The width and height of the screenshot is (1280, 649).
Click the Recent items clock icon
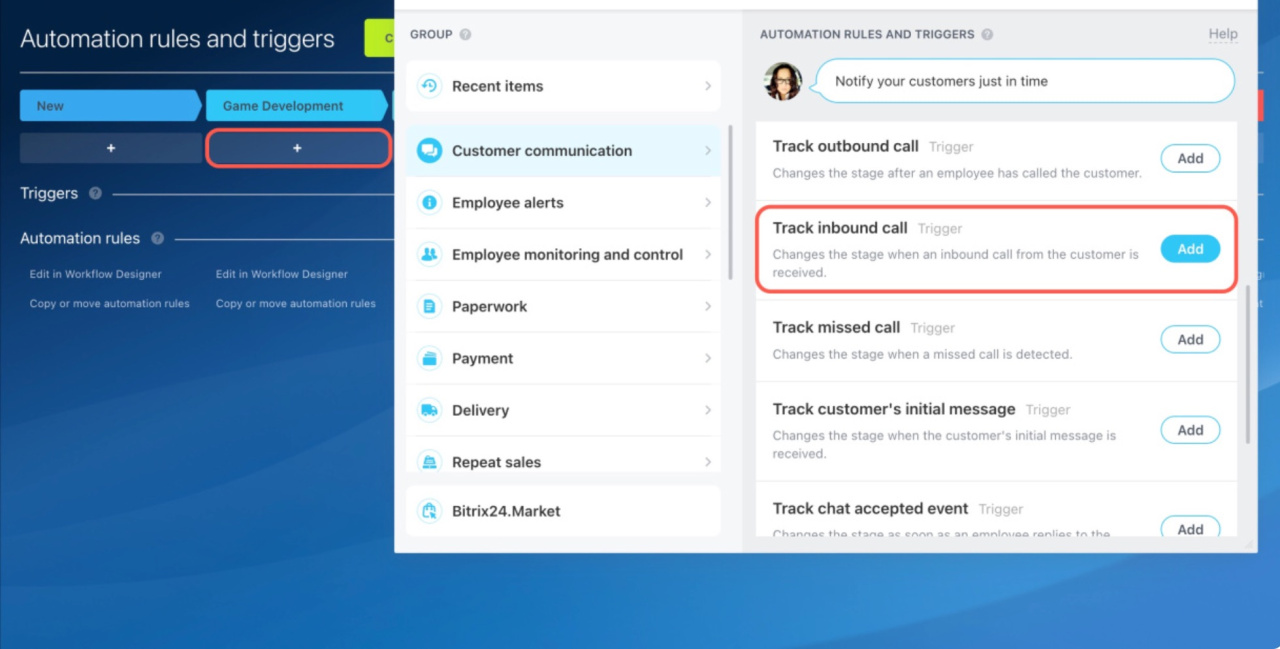[429, 86]
